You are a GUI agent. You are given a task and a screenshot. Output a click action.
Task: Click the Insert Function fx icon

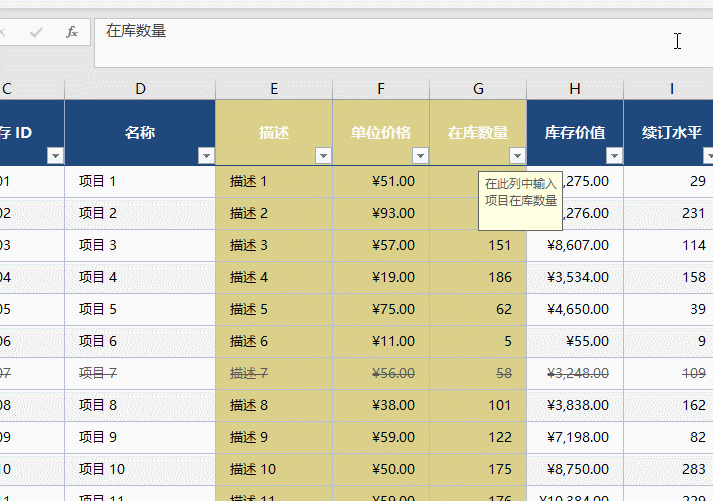click(x=72, y=32)
